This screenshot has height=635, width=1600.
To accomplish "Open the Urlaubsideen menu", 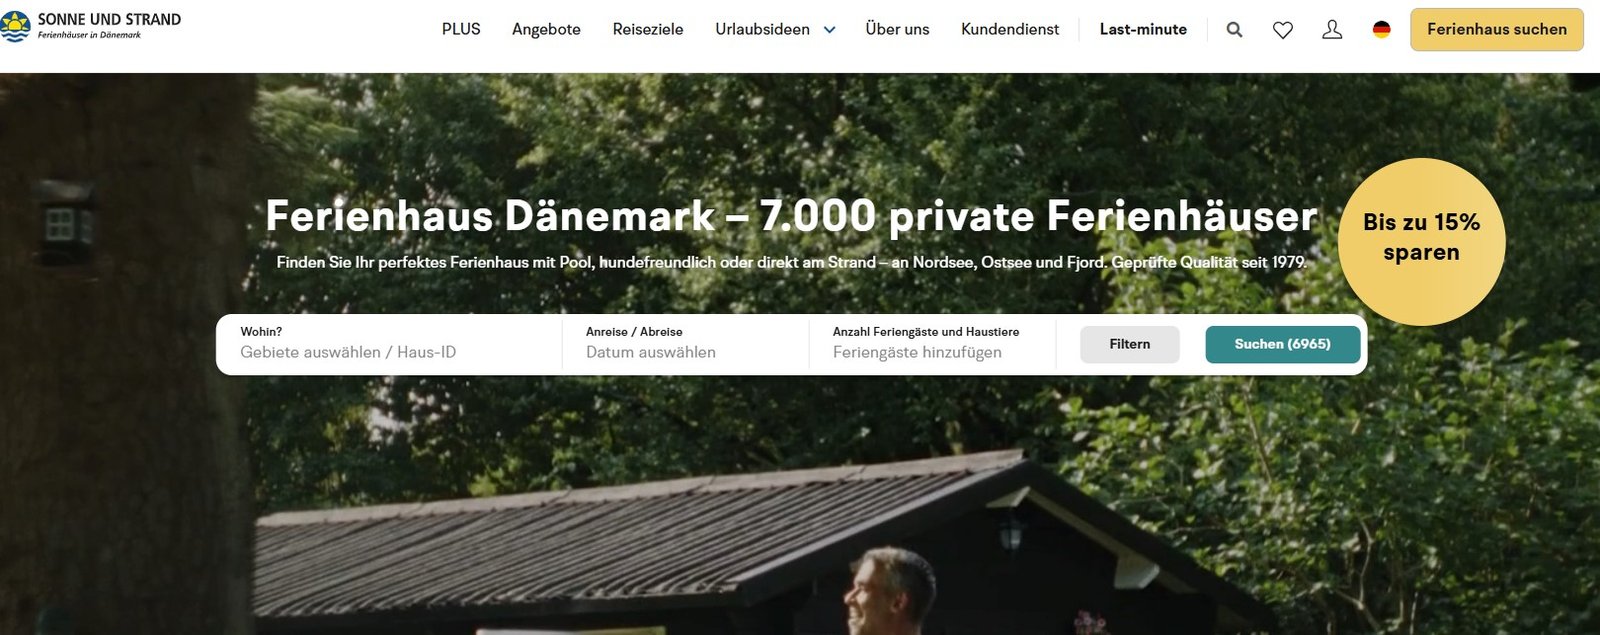I will click(762, 30).
